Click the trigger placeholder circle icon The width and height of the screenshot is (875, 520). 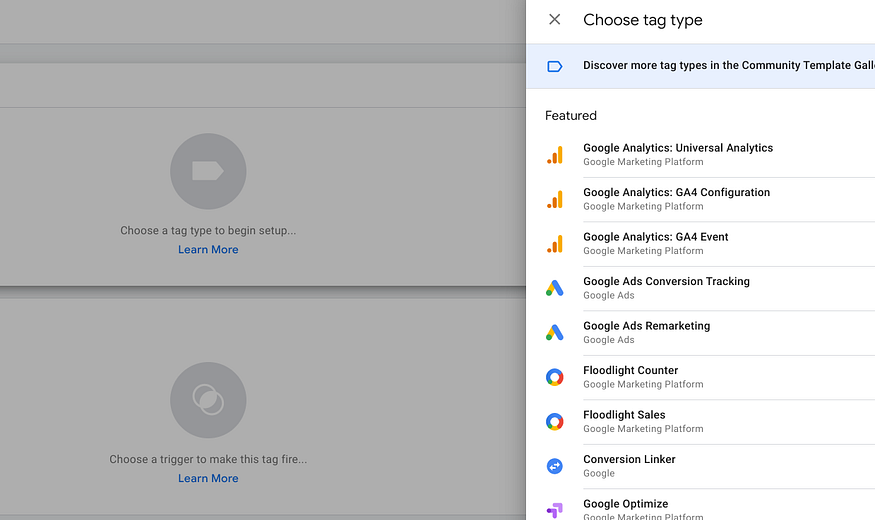coord(208,400)
